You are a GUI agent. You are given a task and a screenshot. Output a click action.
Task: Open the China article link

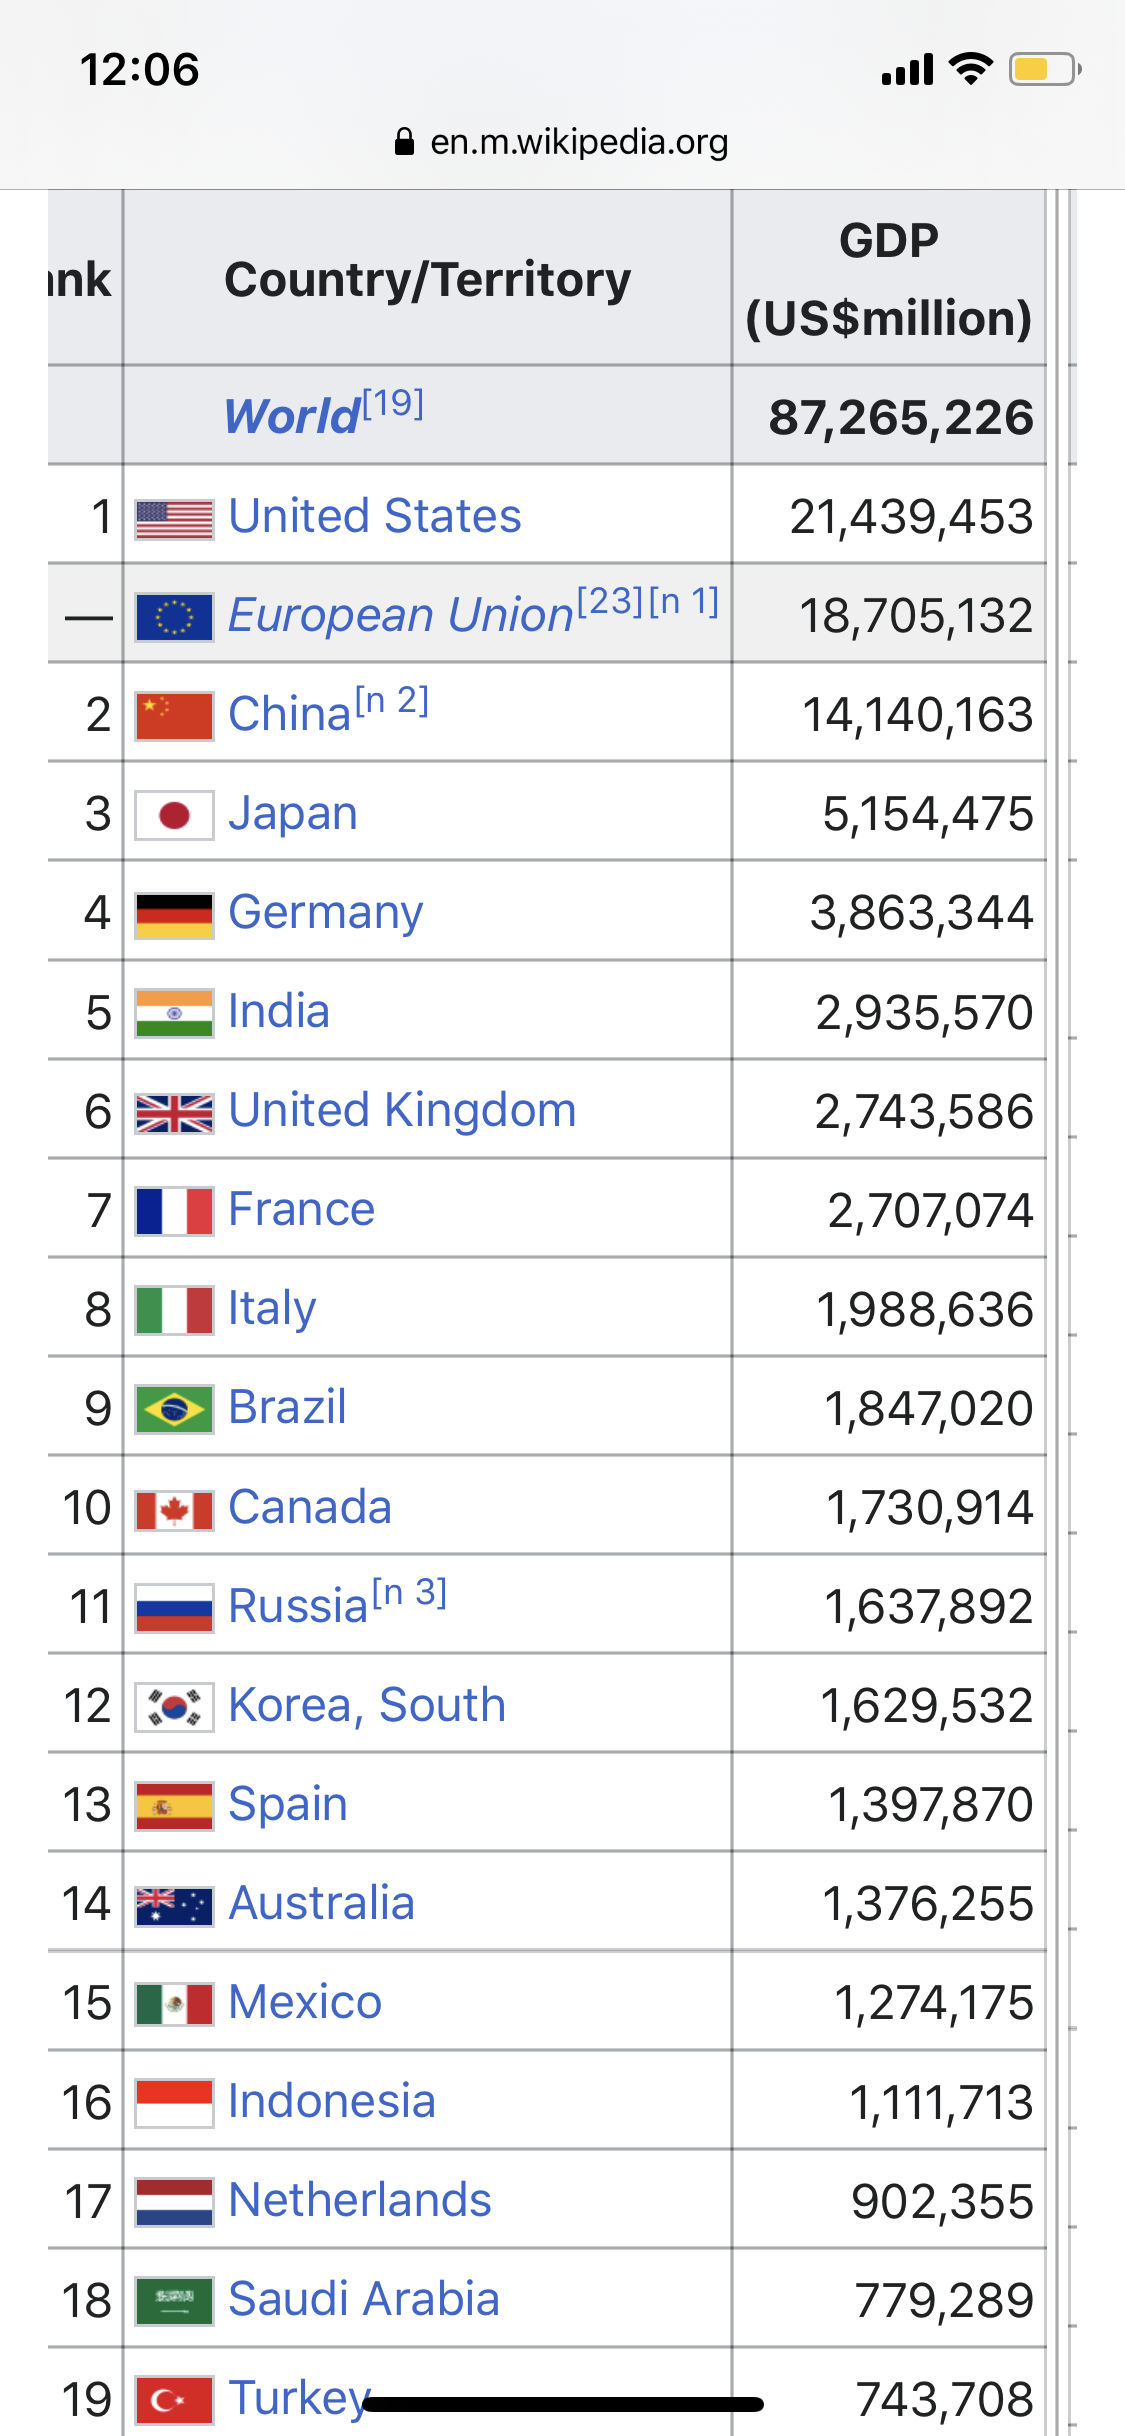[x=289, y=714]
